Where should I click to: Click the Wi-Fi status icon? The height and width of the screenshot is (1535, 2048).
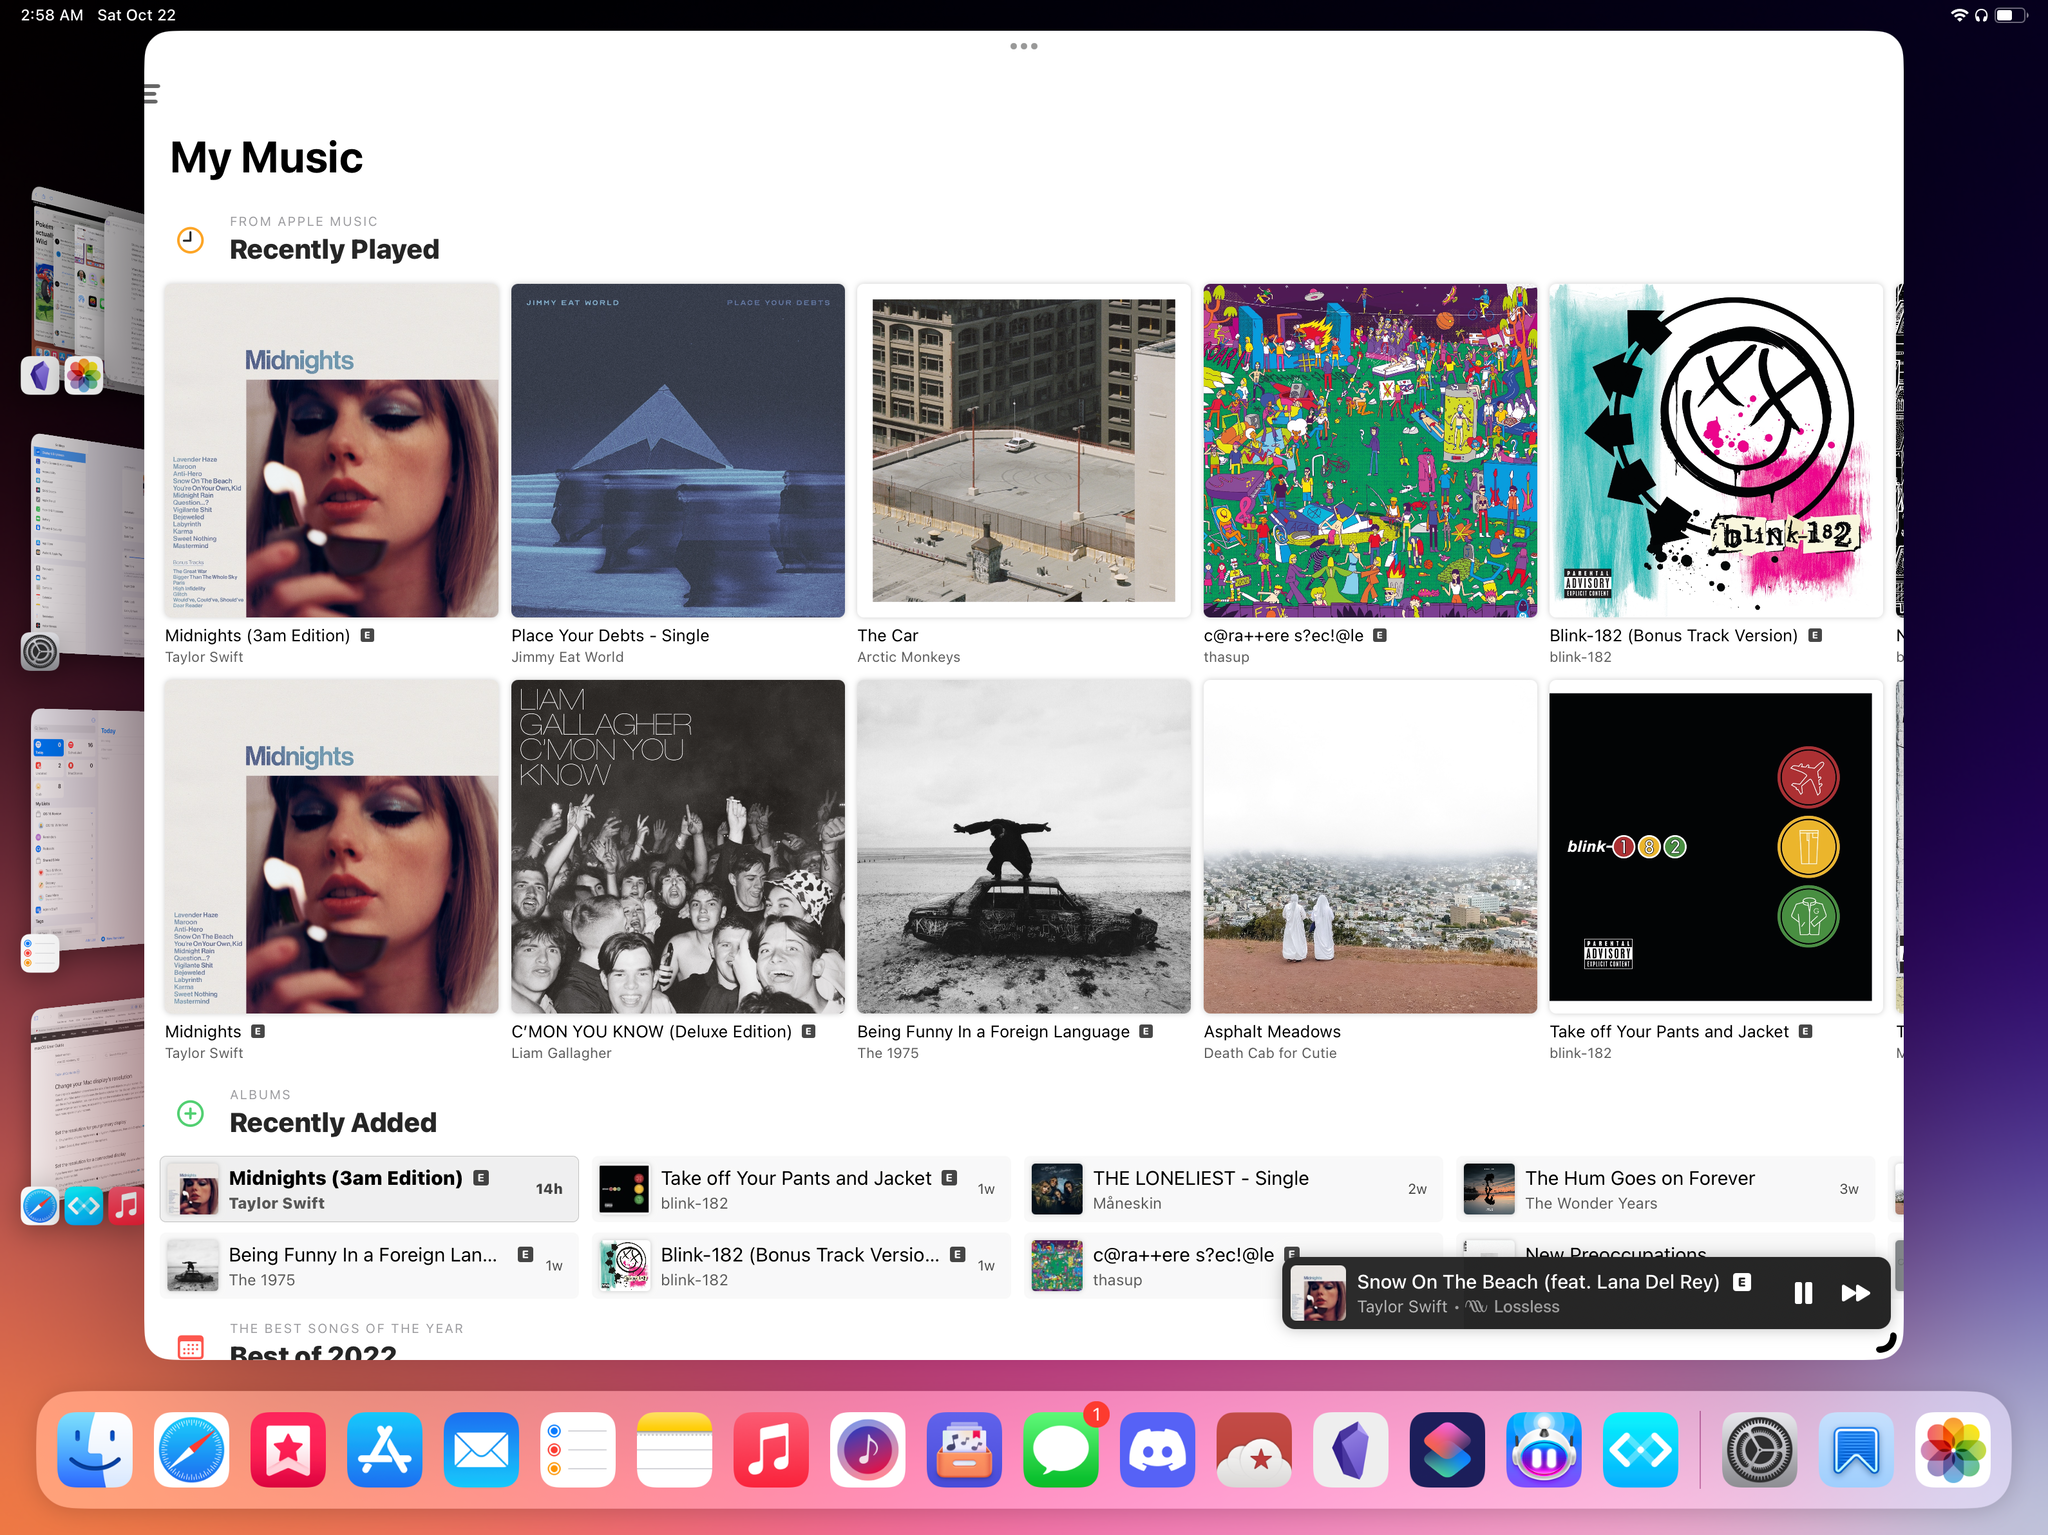(x=1959, y=15)
